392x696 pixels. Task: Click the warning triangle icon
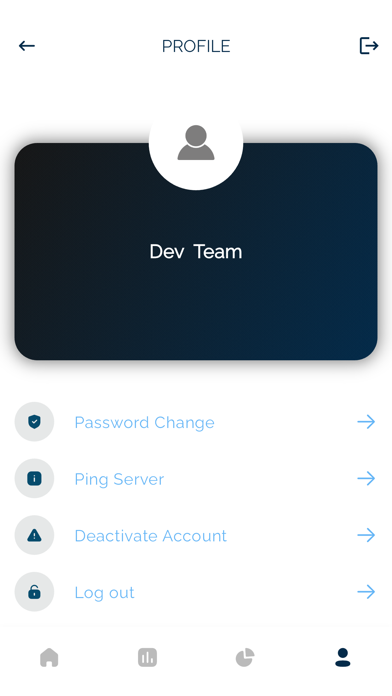[x=34, y=535]
